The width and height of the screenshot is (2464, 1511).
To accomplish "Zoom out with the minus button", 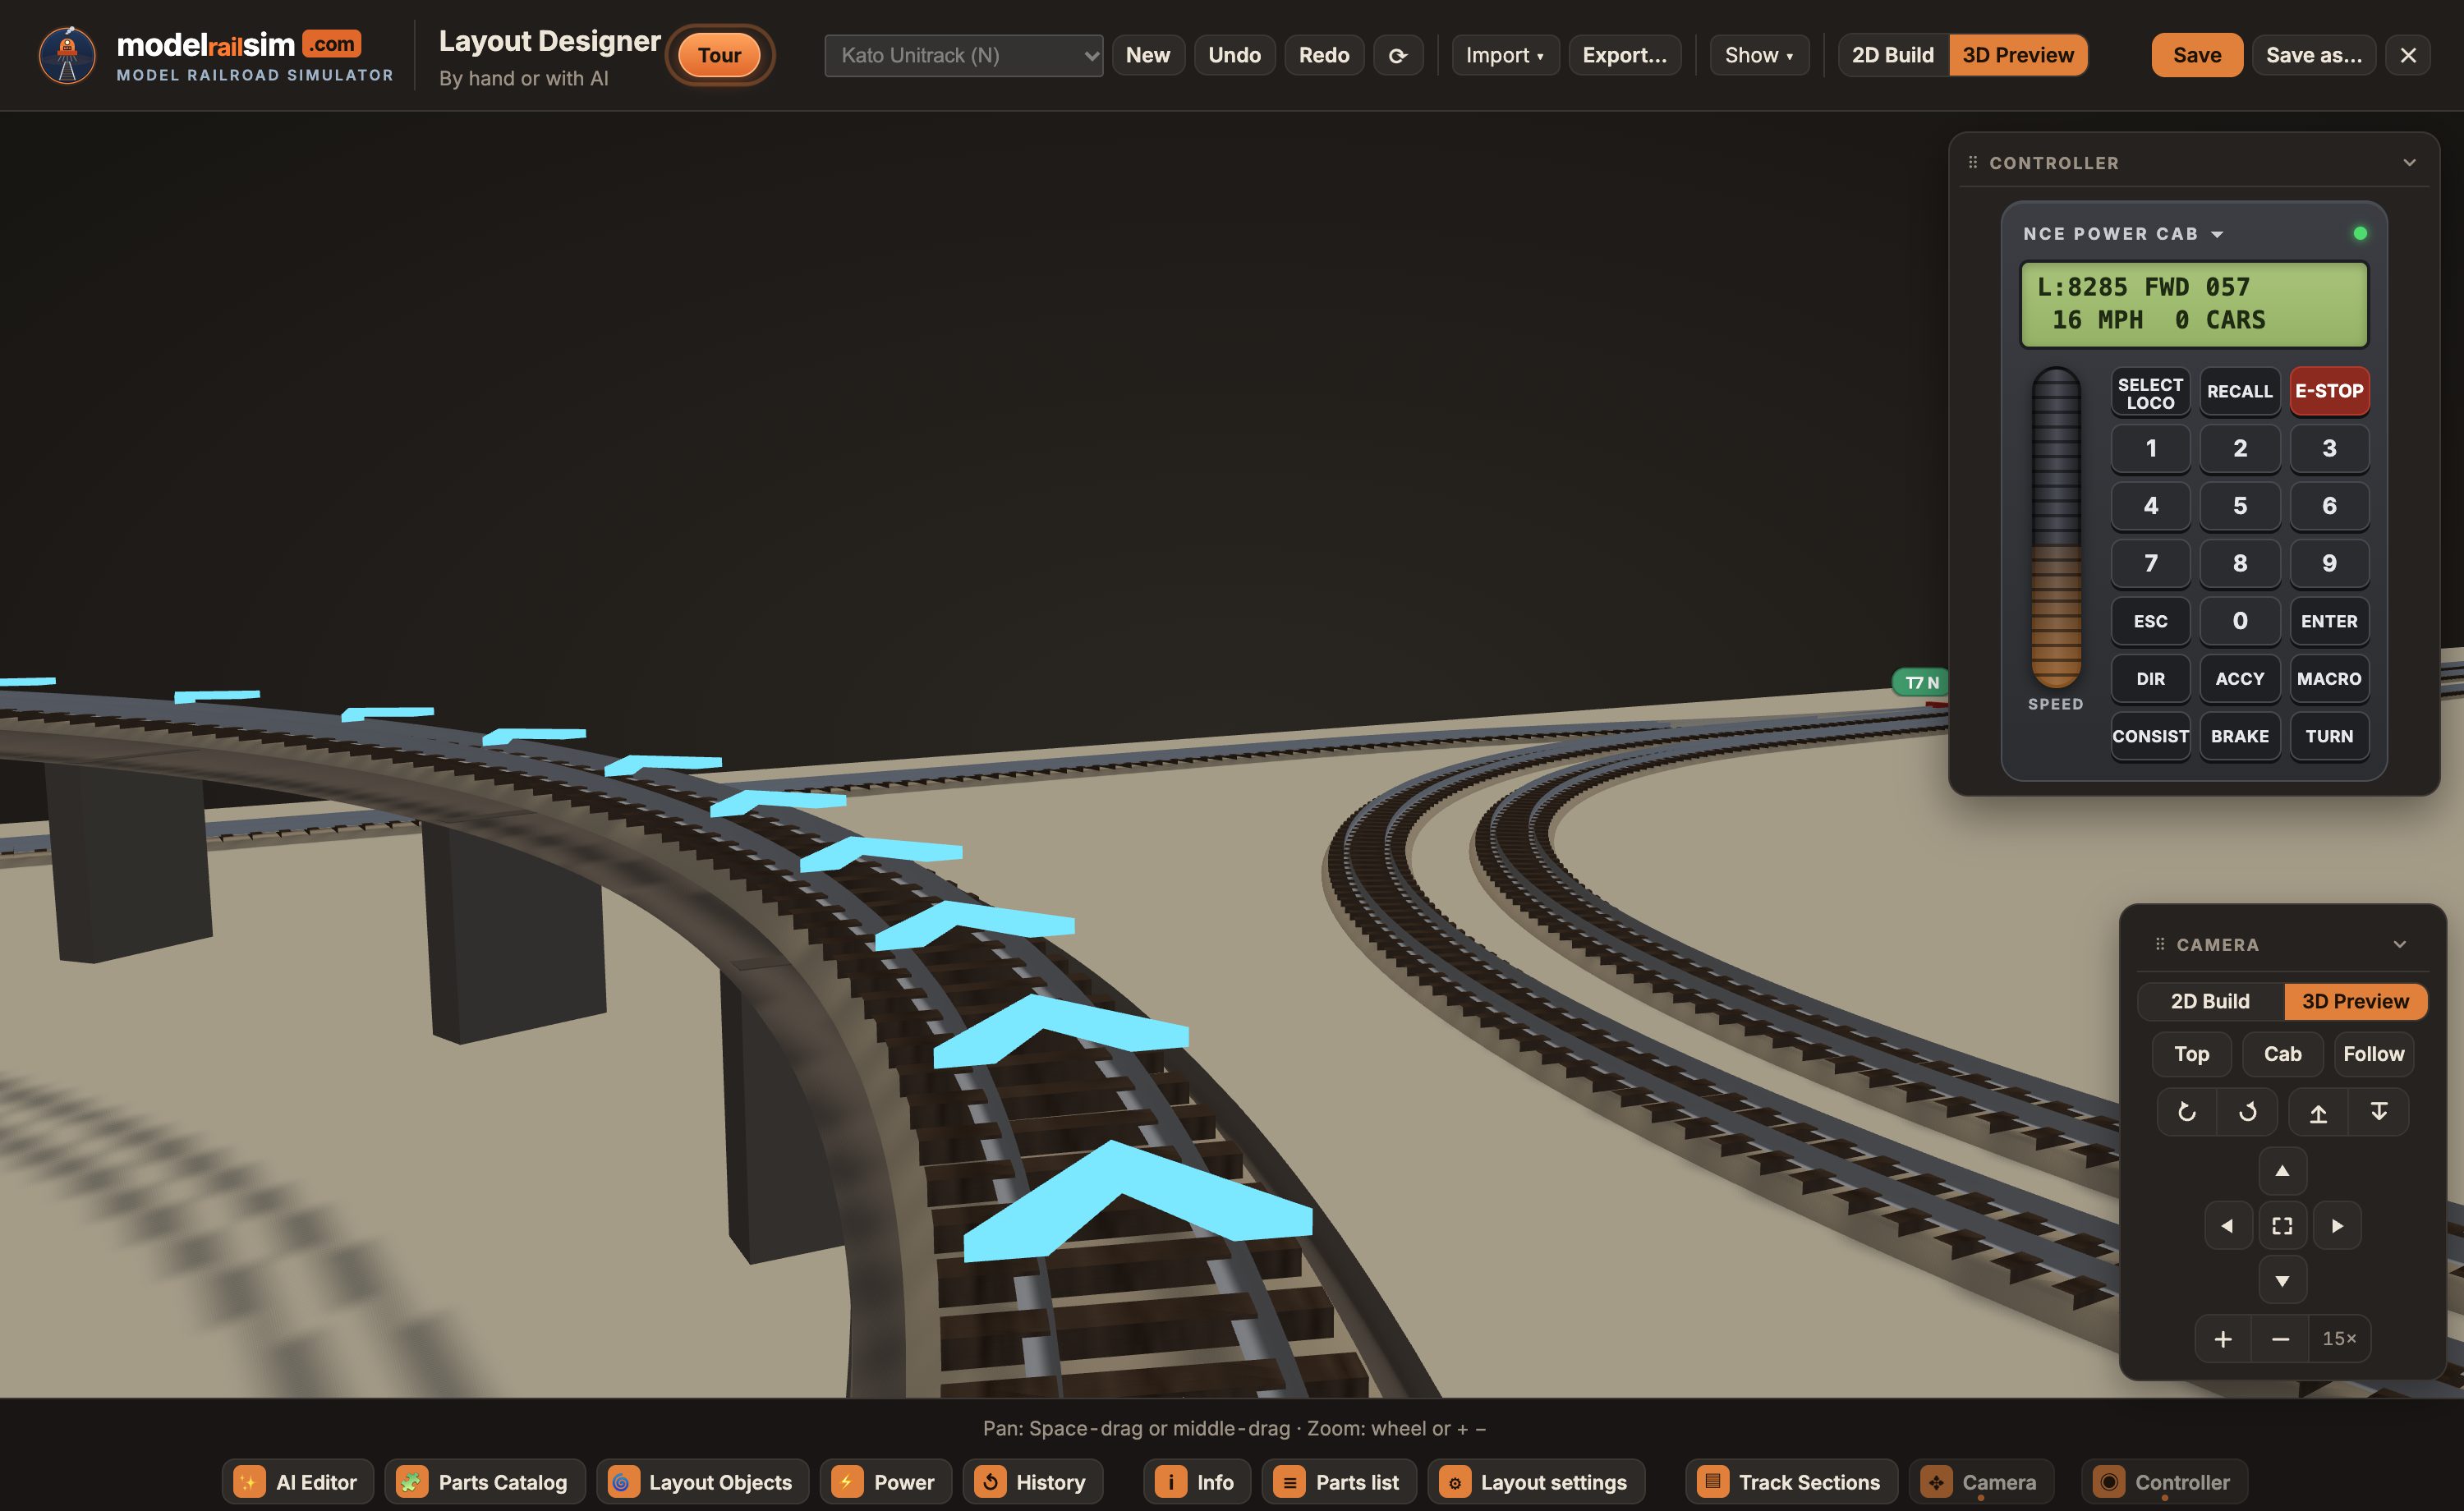I will click(x=2280, y=1338).
